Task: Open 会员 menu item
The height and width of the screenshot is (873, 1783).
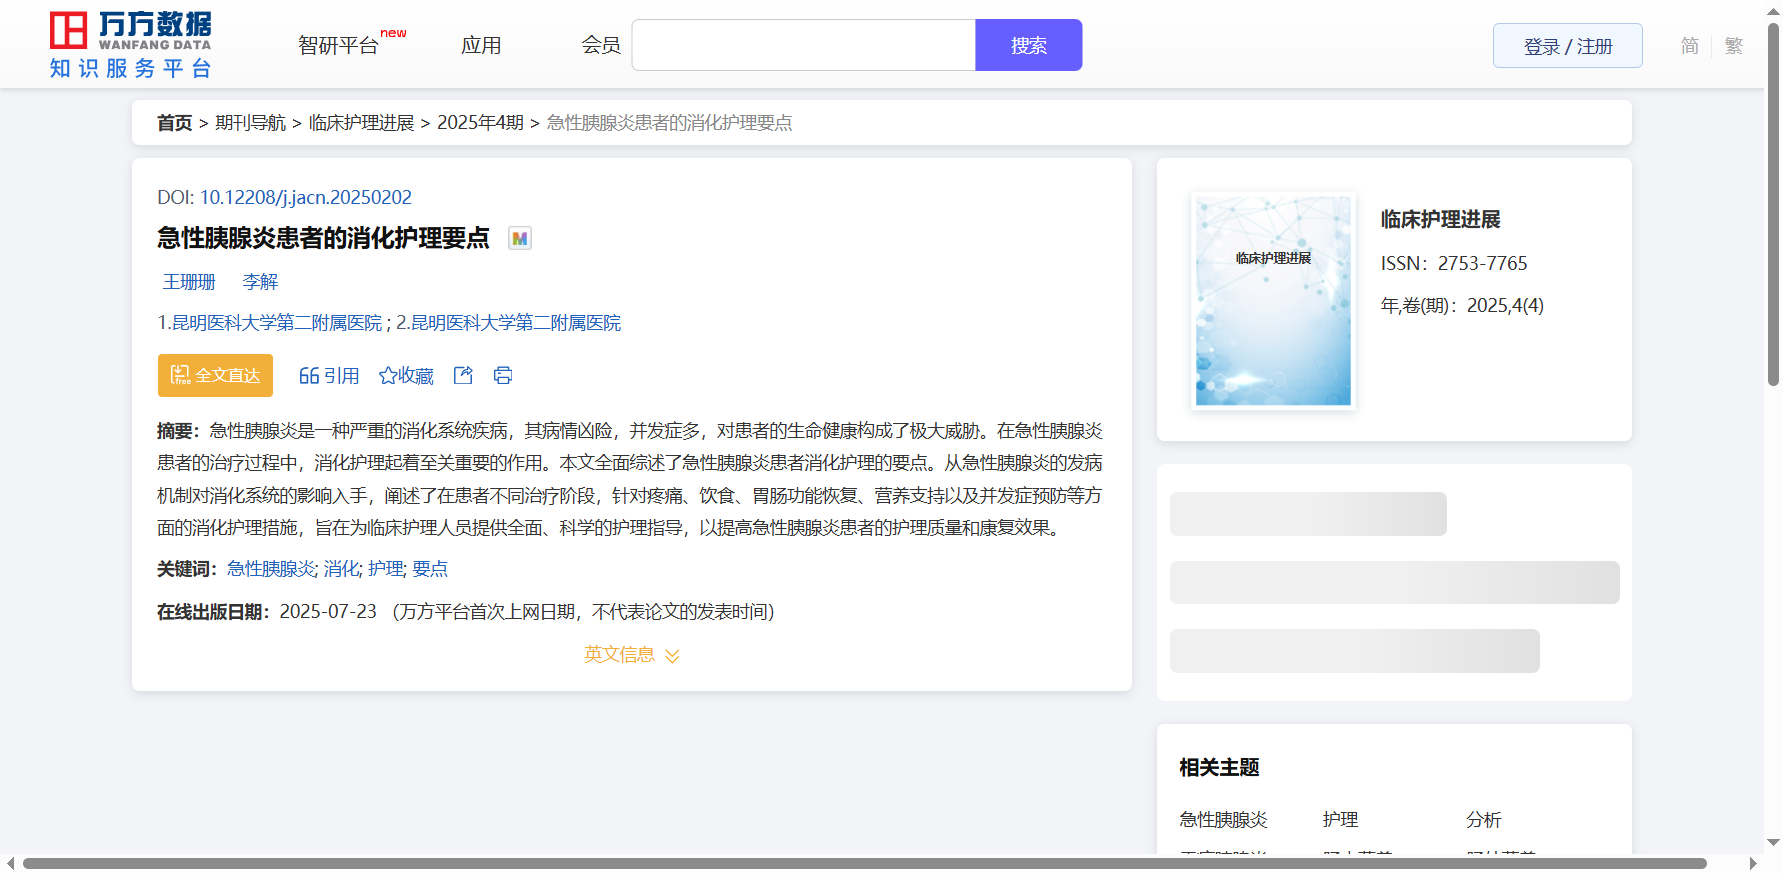Action: 601,45
